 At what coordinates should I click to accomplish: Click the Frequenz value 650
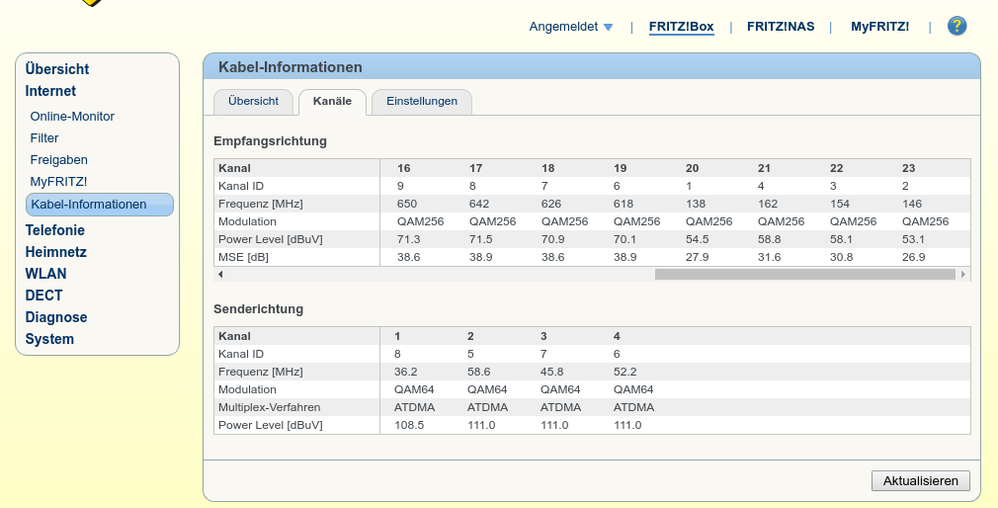click(x=407, y=204)
